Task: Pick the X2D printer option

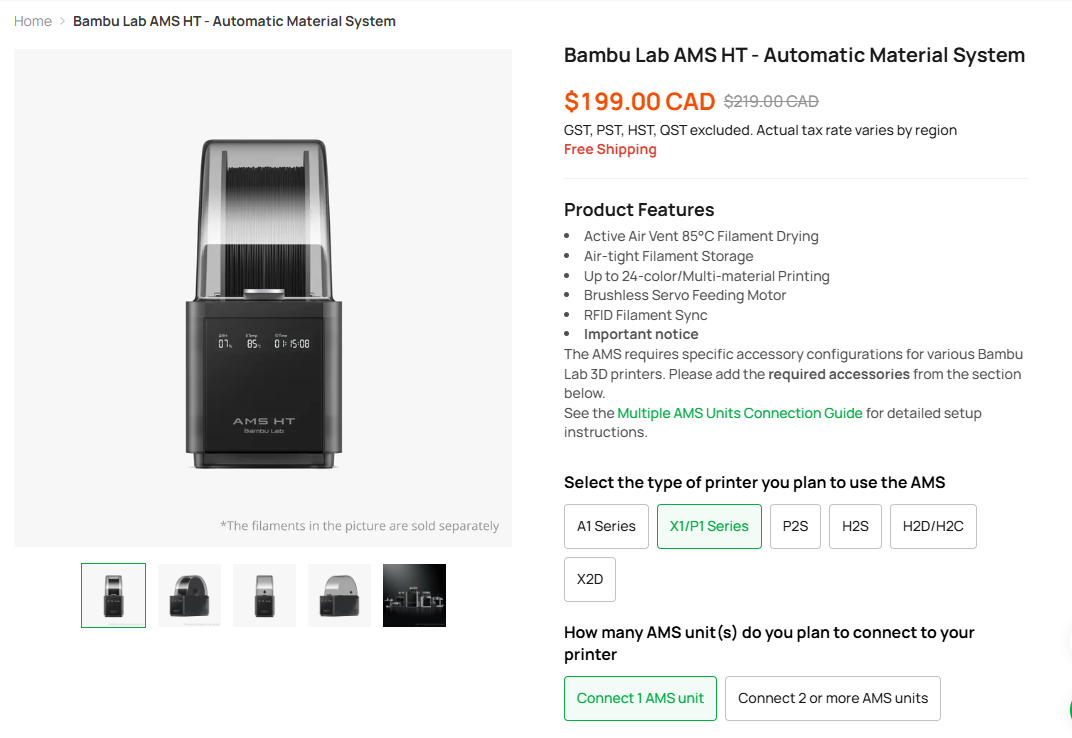Action: click(590, 579)
